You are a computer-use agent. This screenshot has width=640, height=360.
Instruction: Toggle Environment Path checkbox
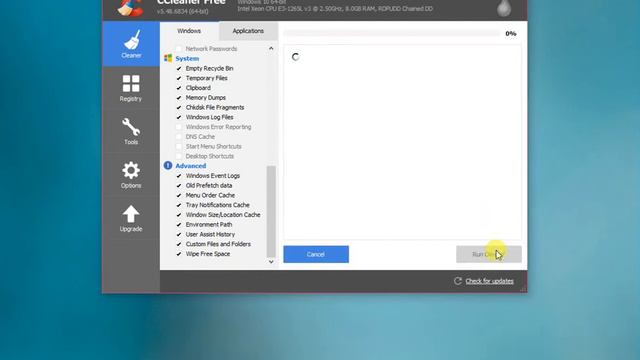(x=179, y=224)
